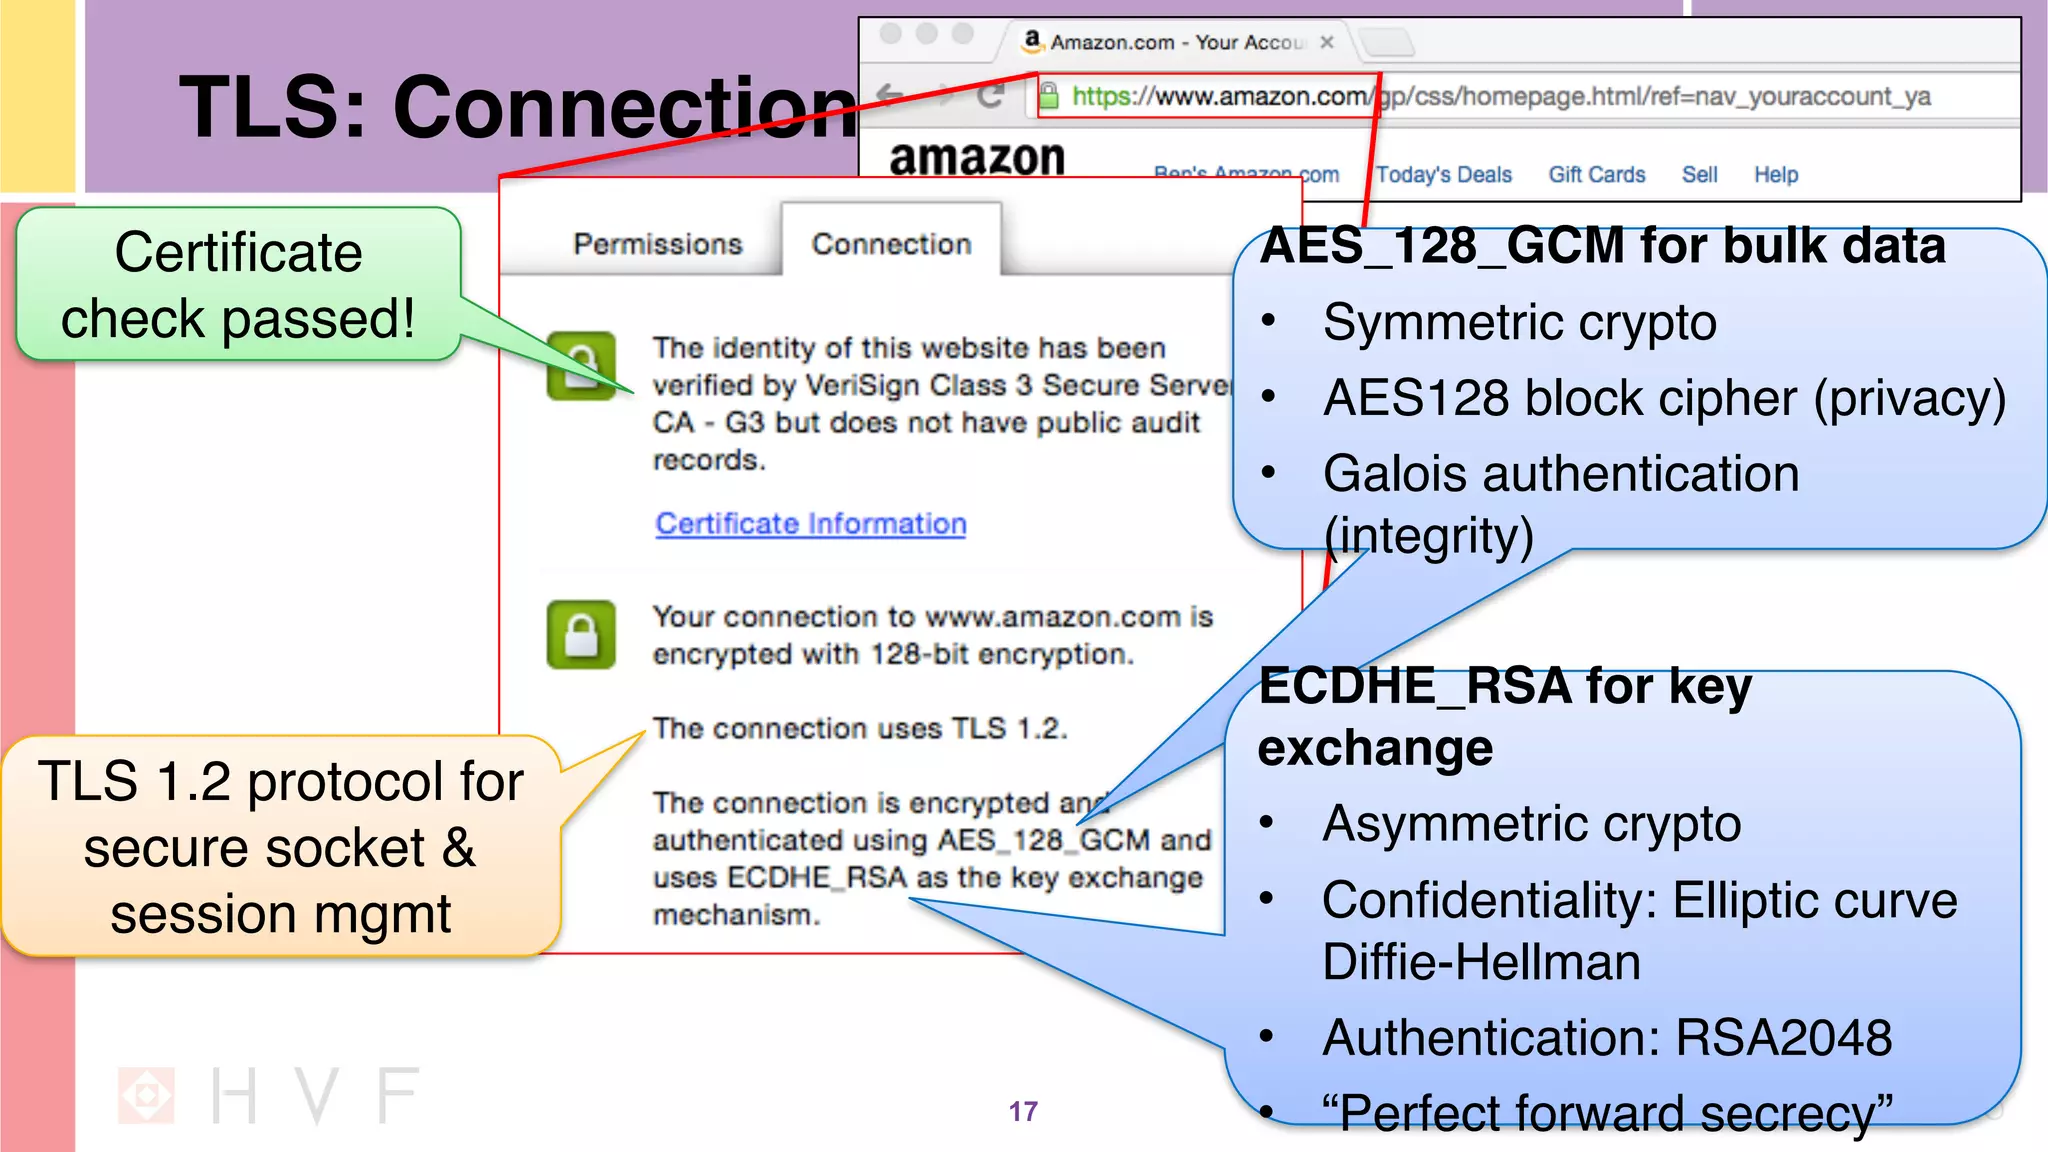
Task: Click the 'AES_128_GCM for bulk data' heading
Action: click(x=1602, y=246)
